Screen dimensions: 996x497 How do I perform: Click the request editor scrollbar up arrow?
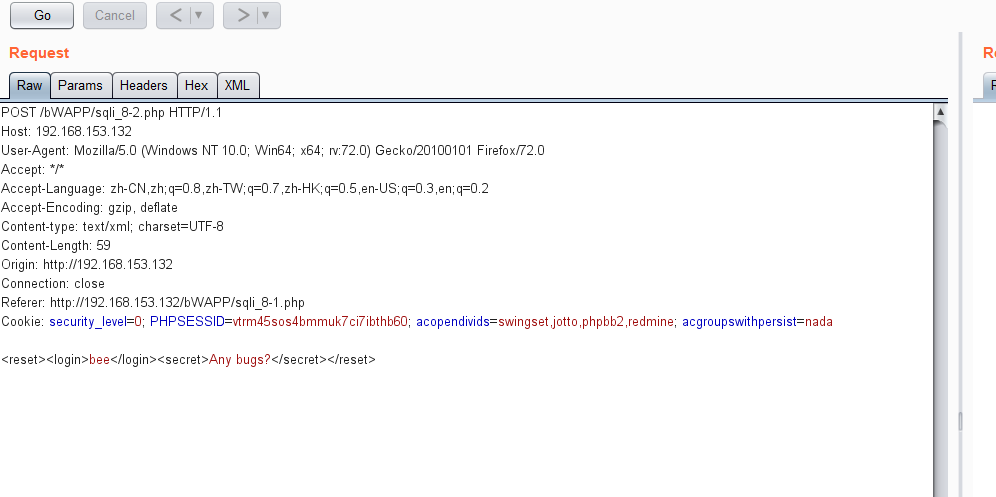(940, 111)
